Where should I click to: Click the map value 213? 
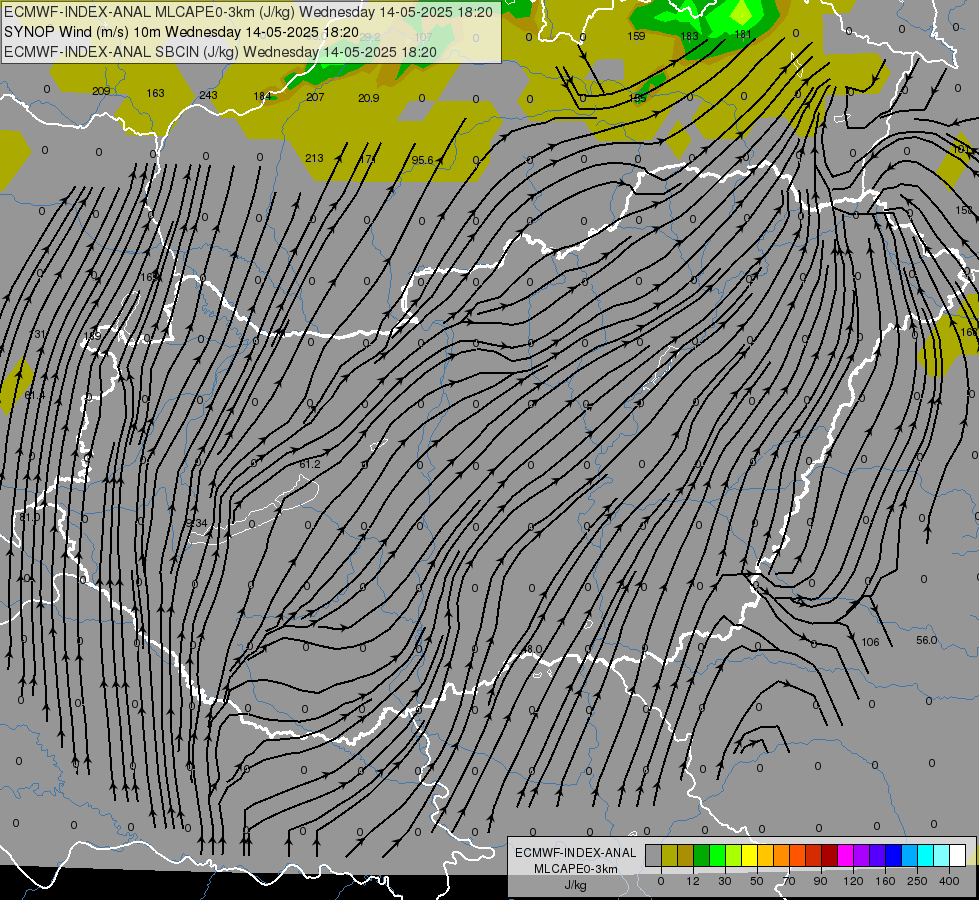(314, 158)
